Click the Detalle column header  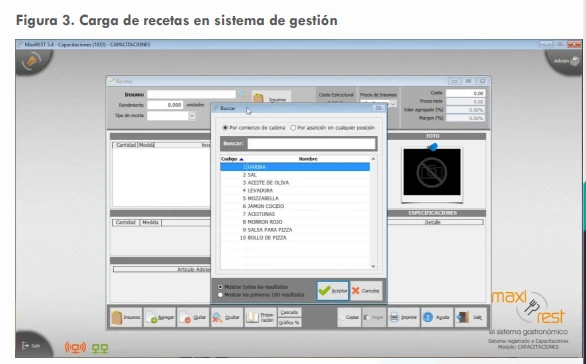[x=433, y=222]
